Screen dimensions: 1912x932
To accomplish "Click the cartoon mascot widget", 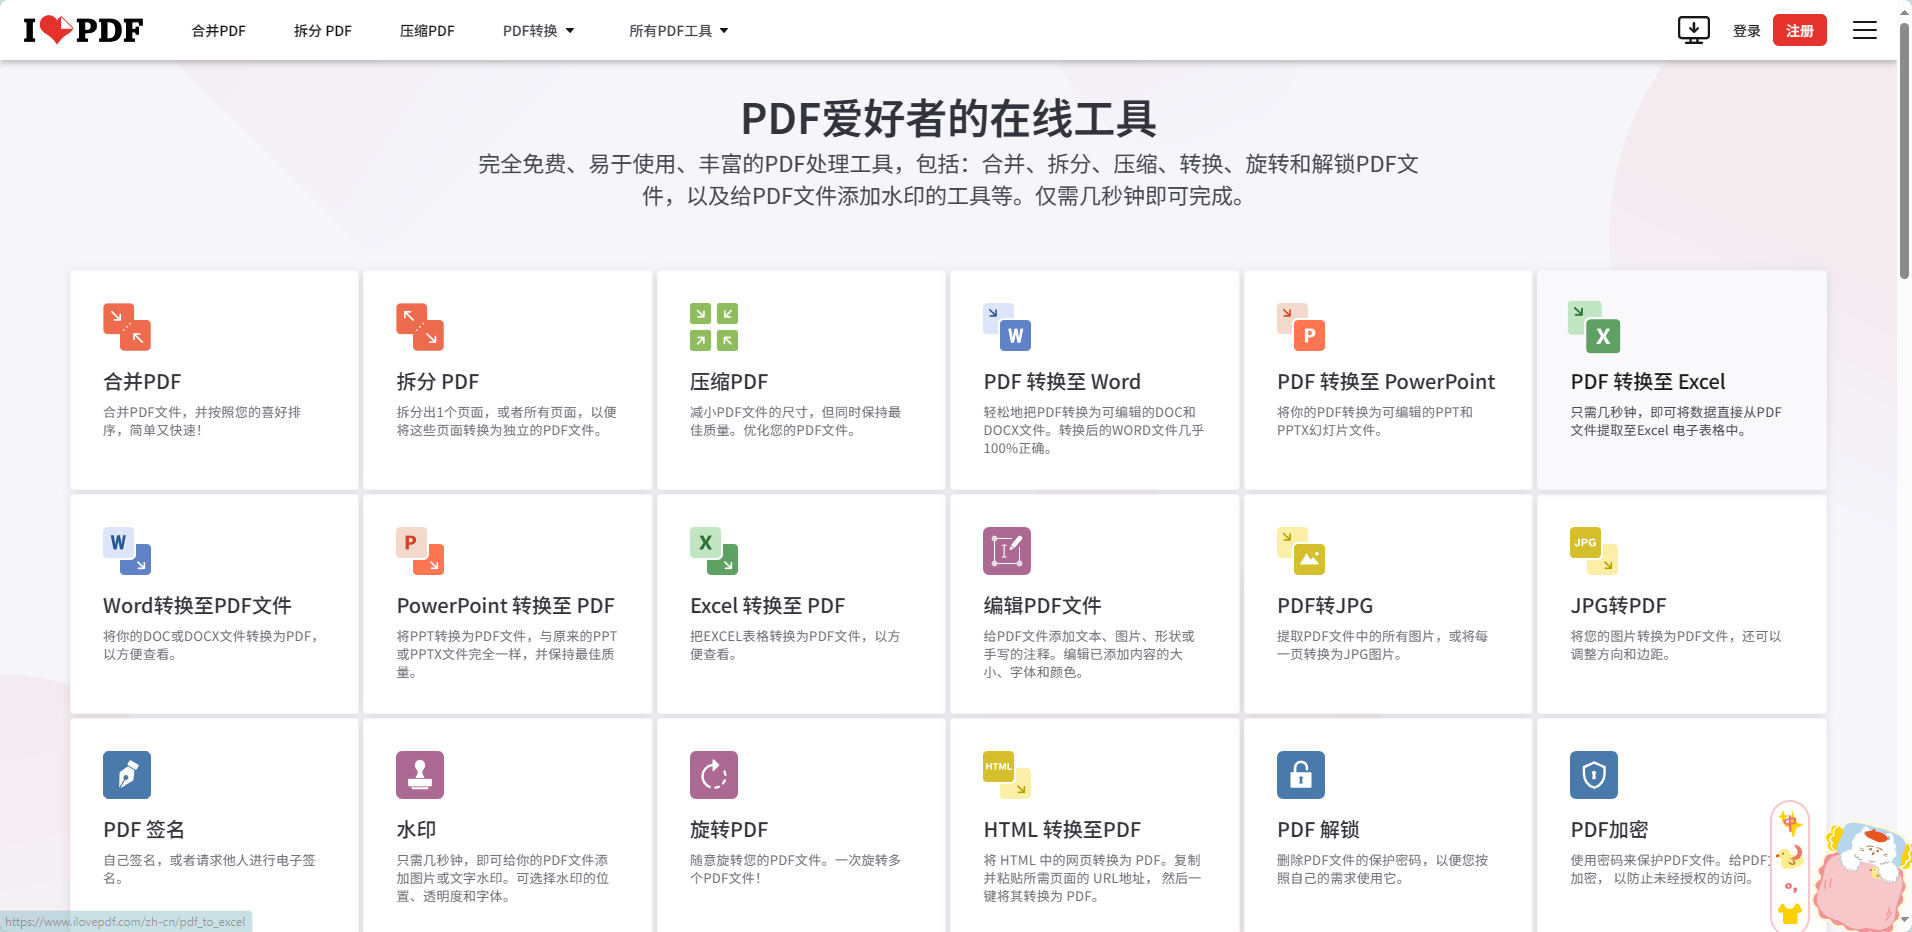I will pos(1864,875).
